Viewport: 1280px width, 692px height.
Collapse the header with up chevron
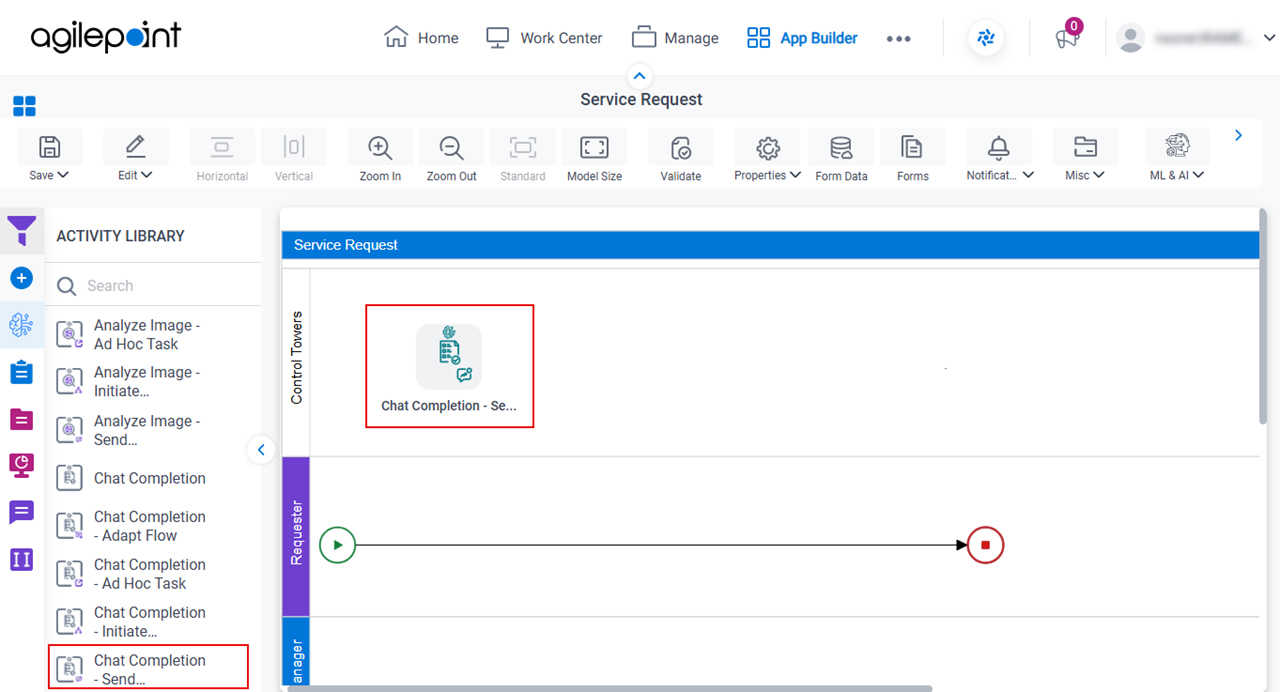pos(639,75)
